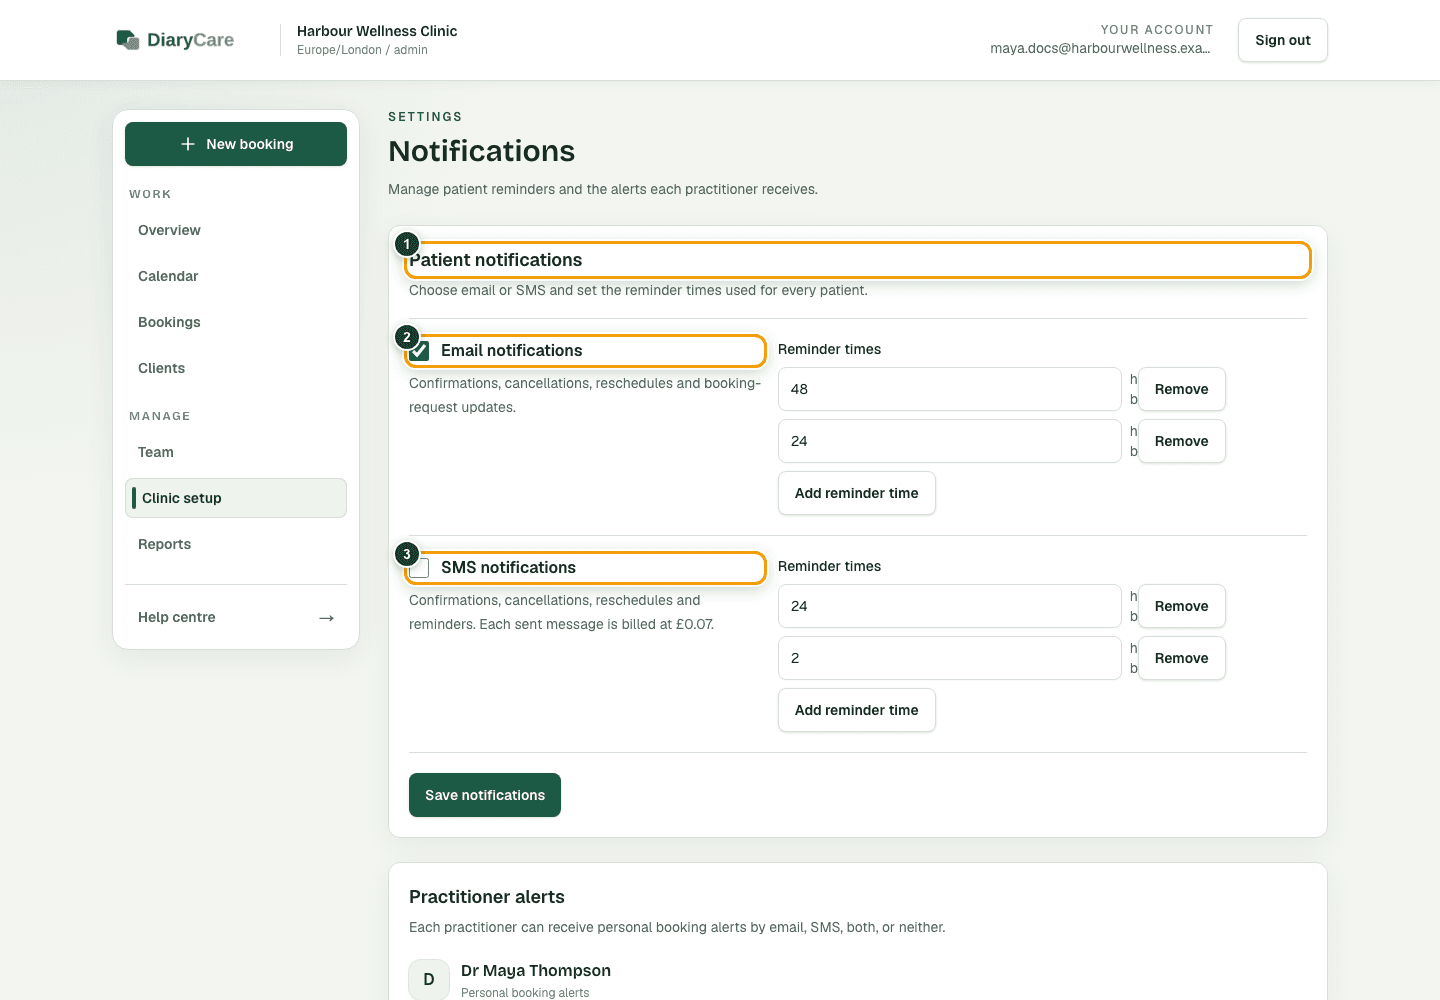Open the Help centre link

pos(236,617)
